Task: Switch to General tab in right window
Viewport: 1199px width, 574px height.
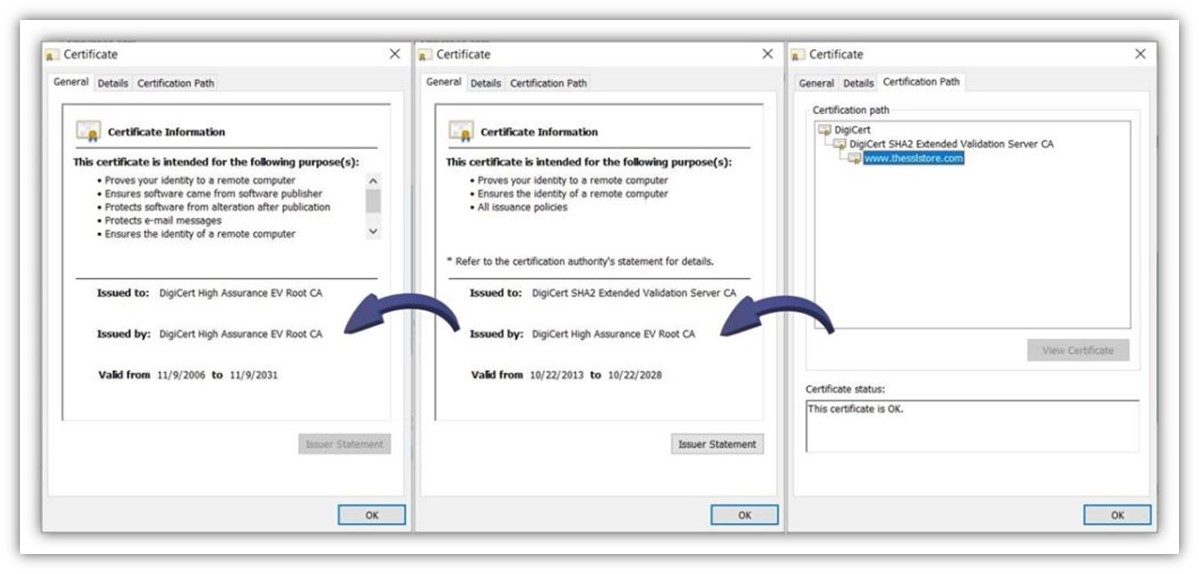Action: coord(817,83)
